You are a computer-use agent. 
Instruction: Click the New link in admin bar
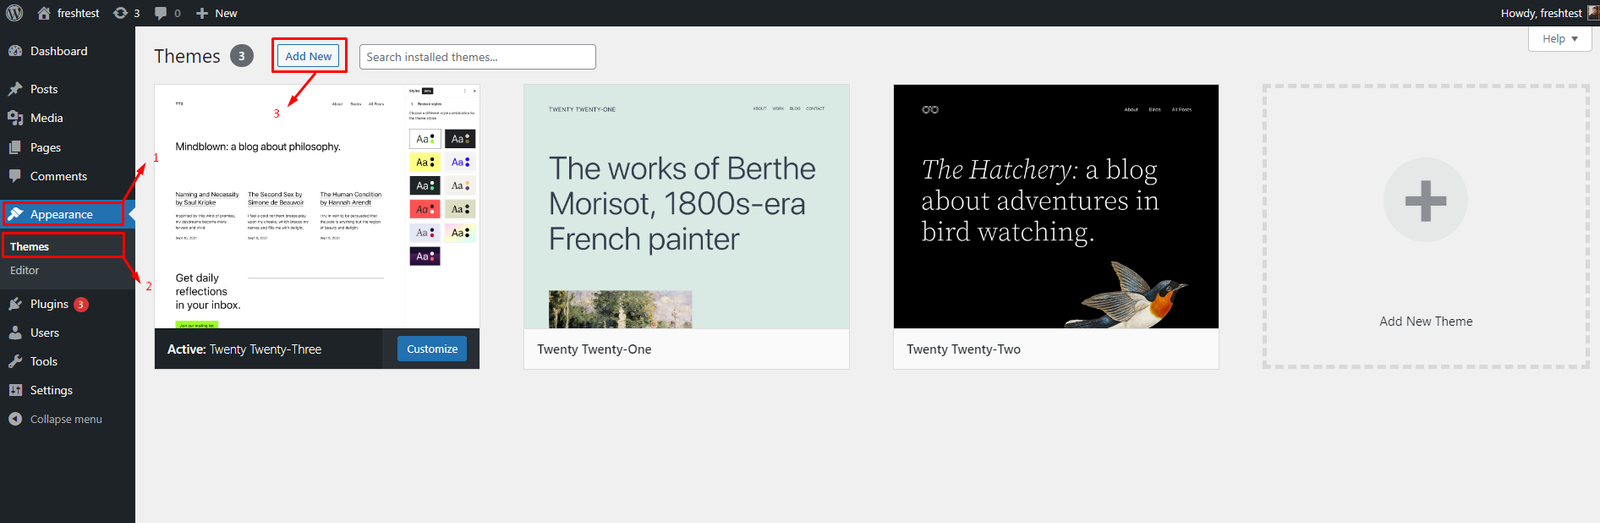coord(226,13)
